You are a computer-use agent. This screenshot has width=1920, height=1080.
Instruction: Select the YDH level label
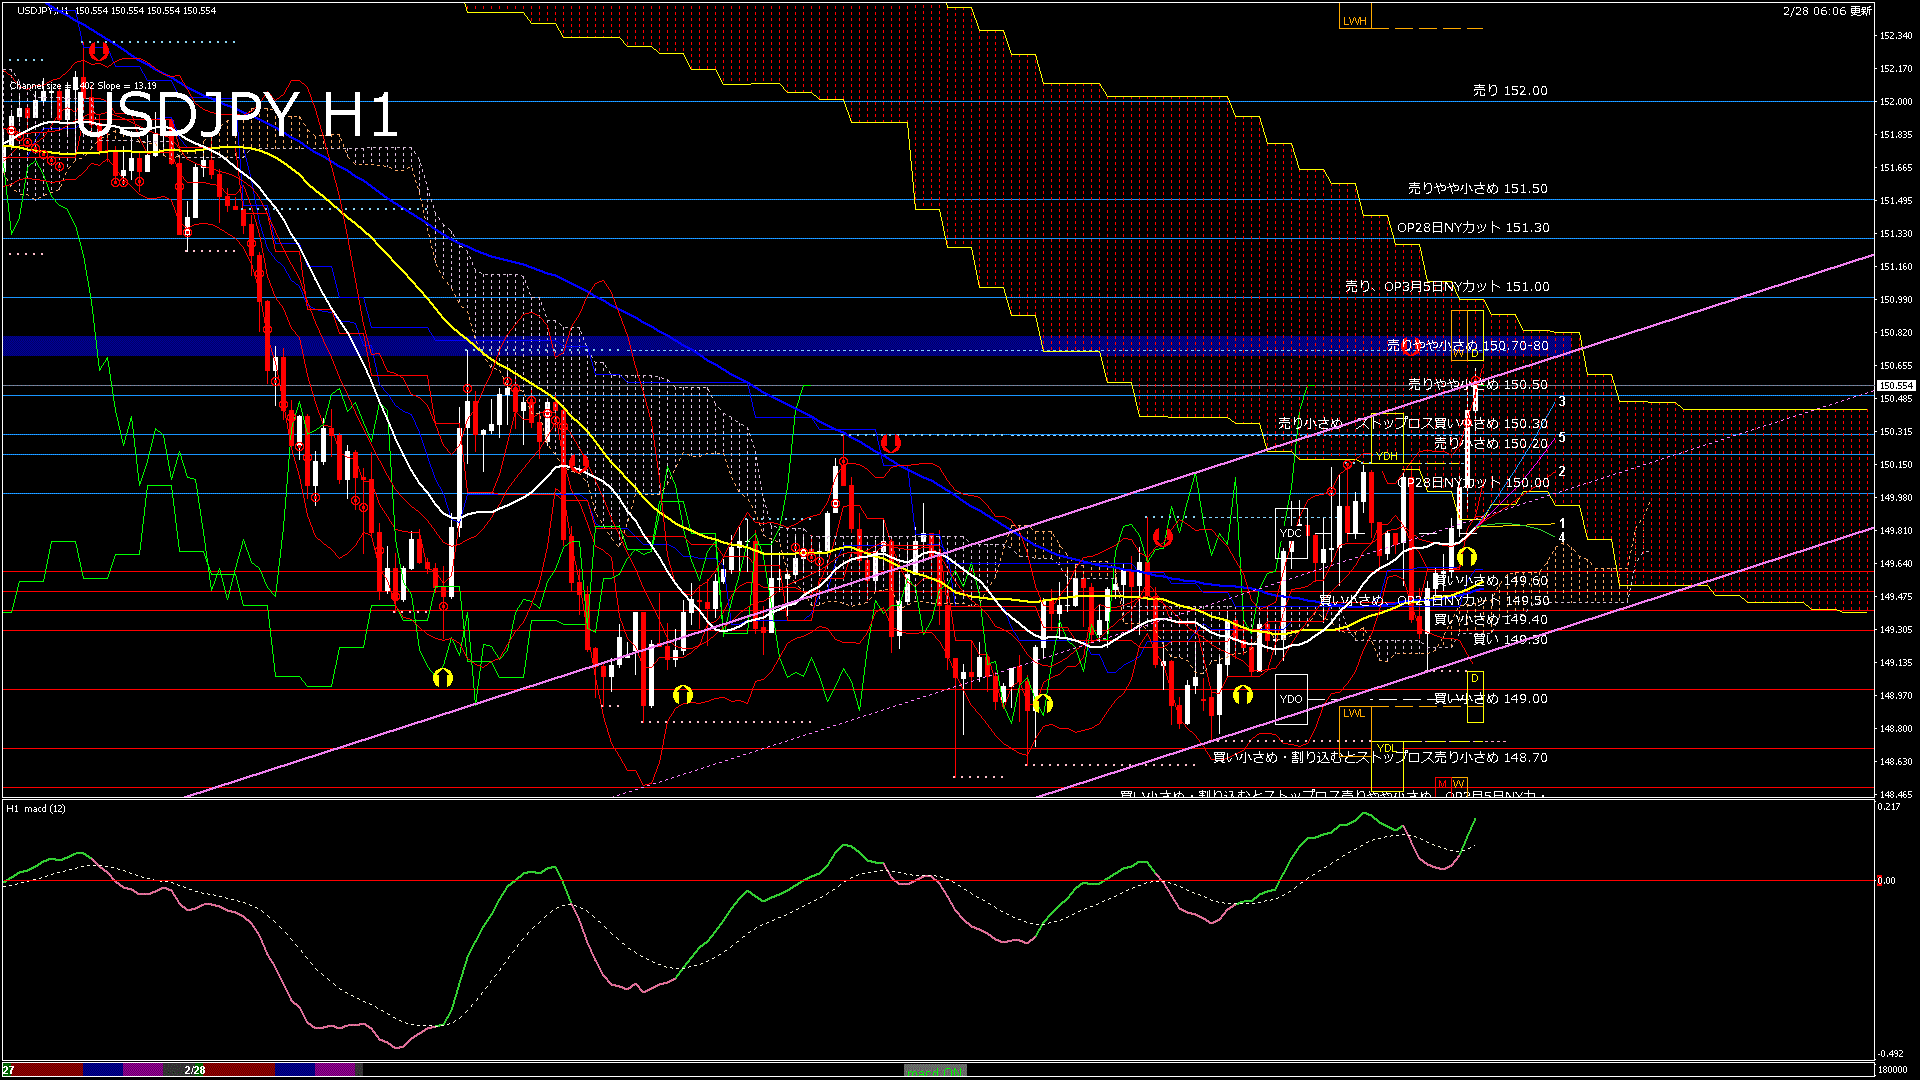coord(1386,456)
